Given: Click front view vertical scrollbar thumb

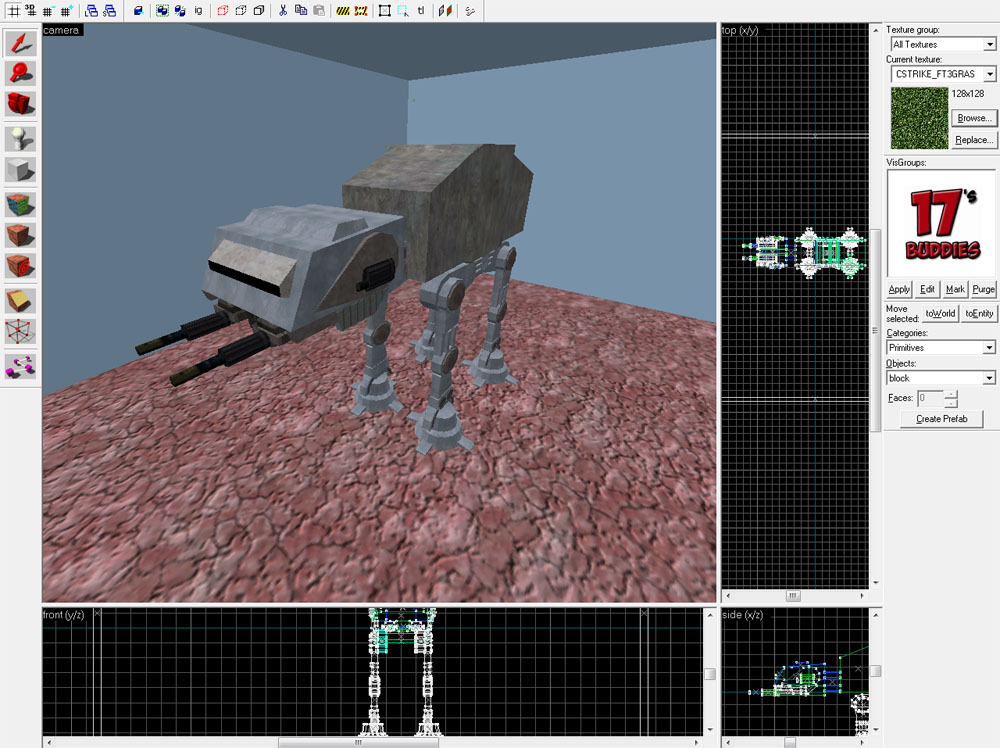Looking at the screenshot, I should click(x=710, y=674).
